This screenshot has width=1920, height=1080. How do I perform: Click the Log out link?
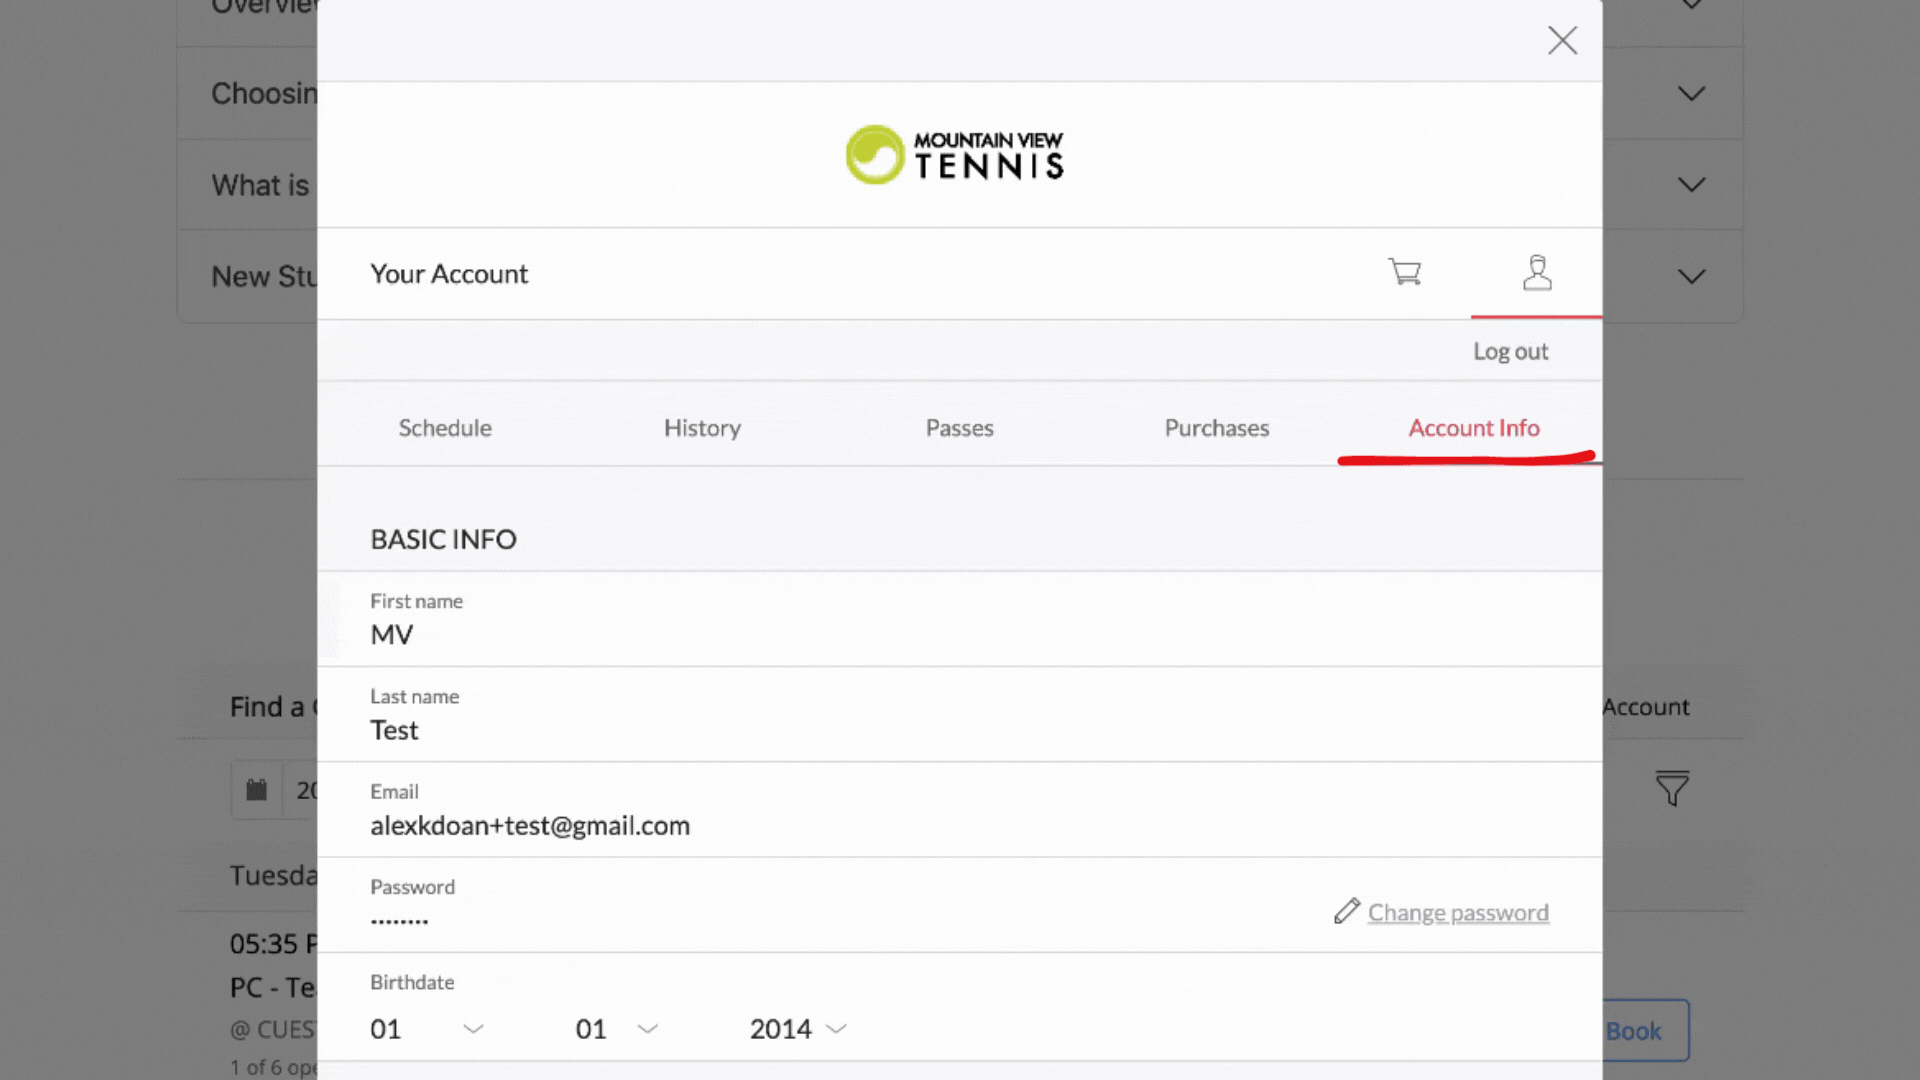[x=1510, y=352]
